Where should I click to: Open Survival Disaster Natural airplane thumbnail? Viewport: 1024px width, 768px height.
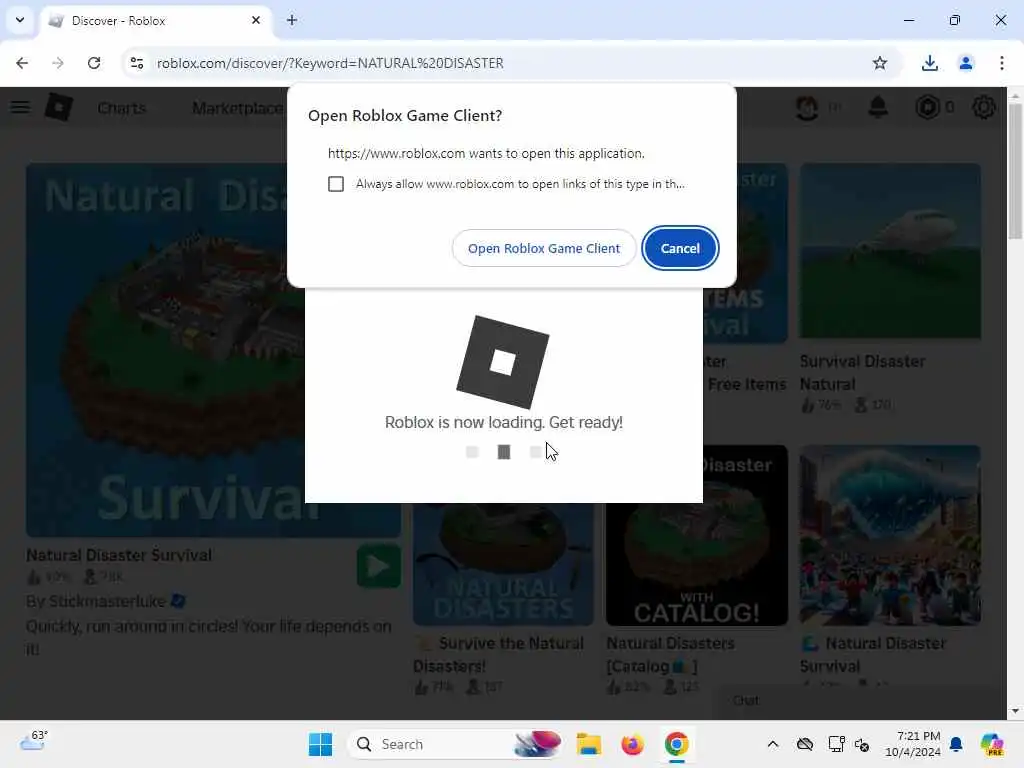pyautogui.click(x=890, y=251)
